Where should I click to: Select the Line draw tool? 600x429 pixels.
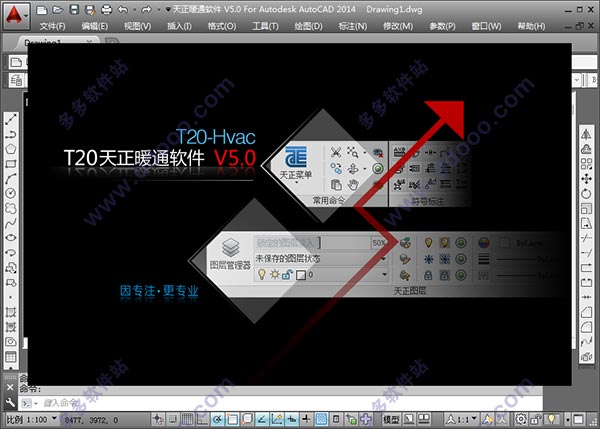tap(10, 118)
